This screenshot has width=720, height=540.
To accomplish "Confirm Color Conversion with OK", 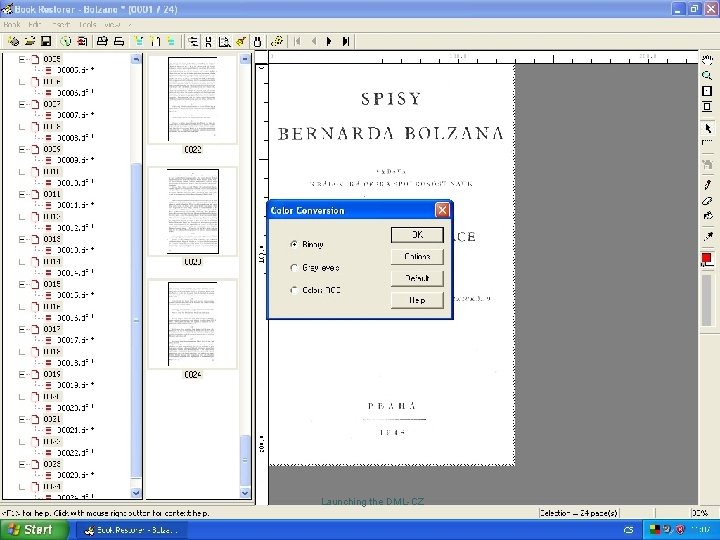I will [x=417, y=235].
